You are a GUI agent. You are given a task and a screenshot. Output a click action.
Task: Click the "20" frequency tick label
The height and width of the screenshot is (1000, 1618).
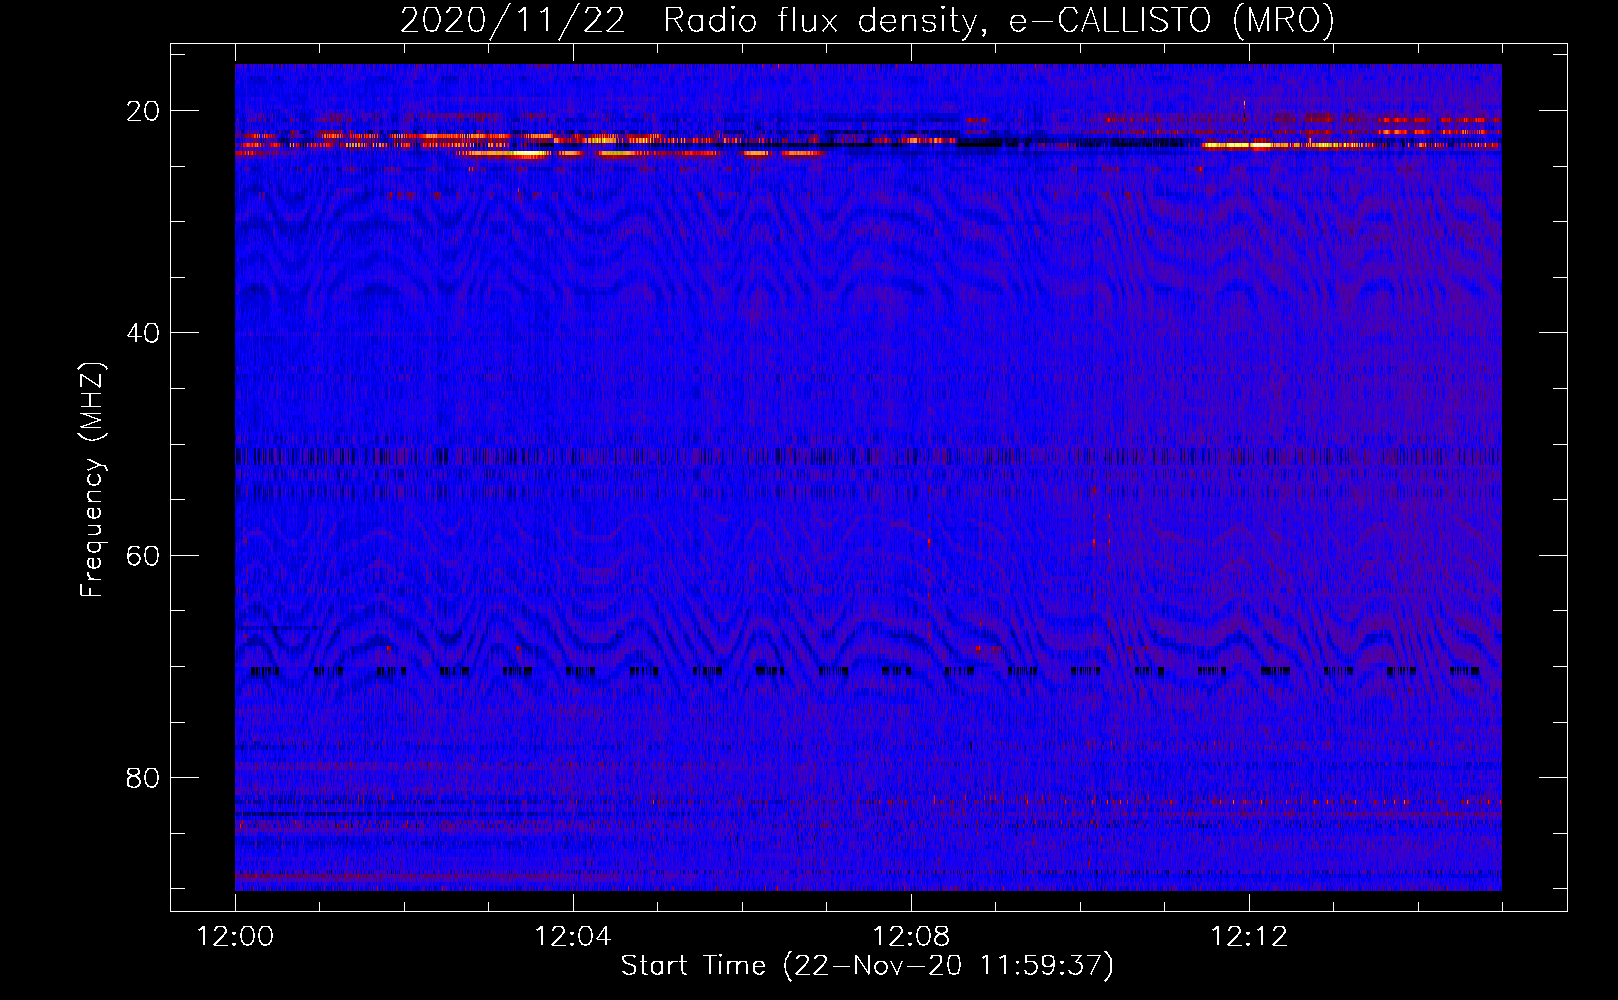click(144, 111)
